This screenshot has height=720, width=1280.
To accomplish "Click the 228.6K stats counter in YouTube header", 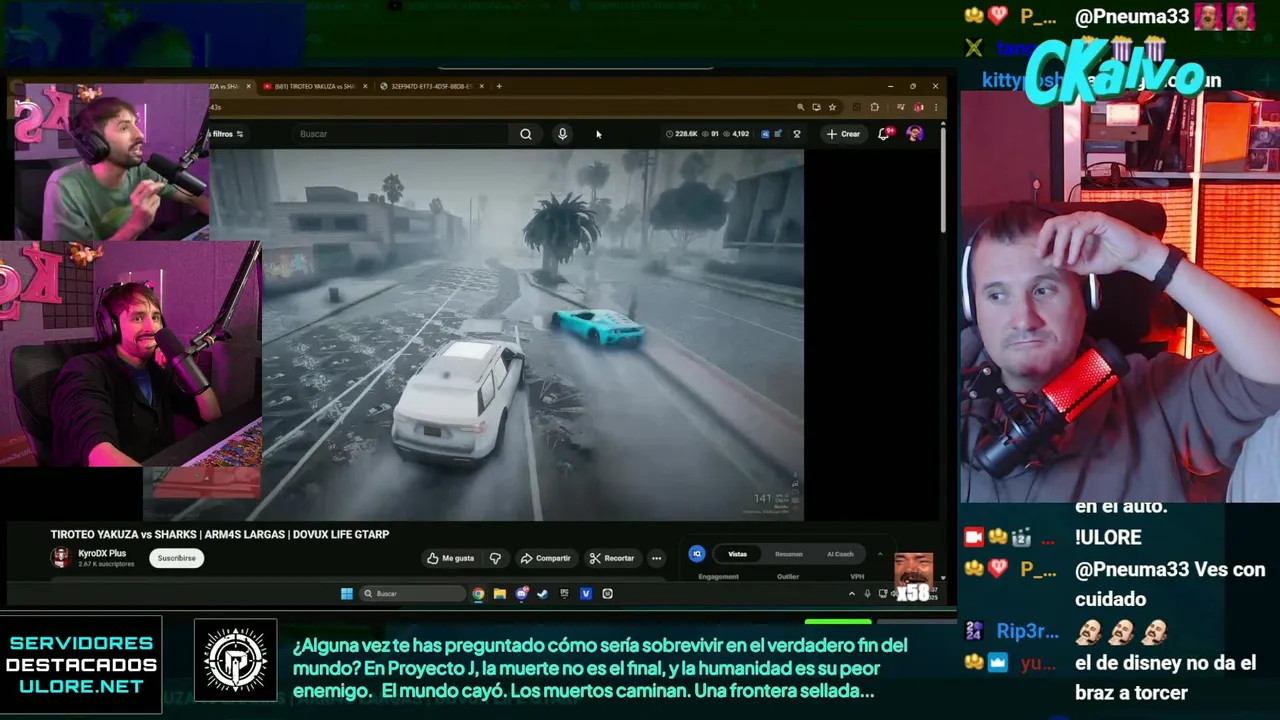I will [x=681, y=134].
